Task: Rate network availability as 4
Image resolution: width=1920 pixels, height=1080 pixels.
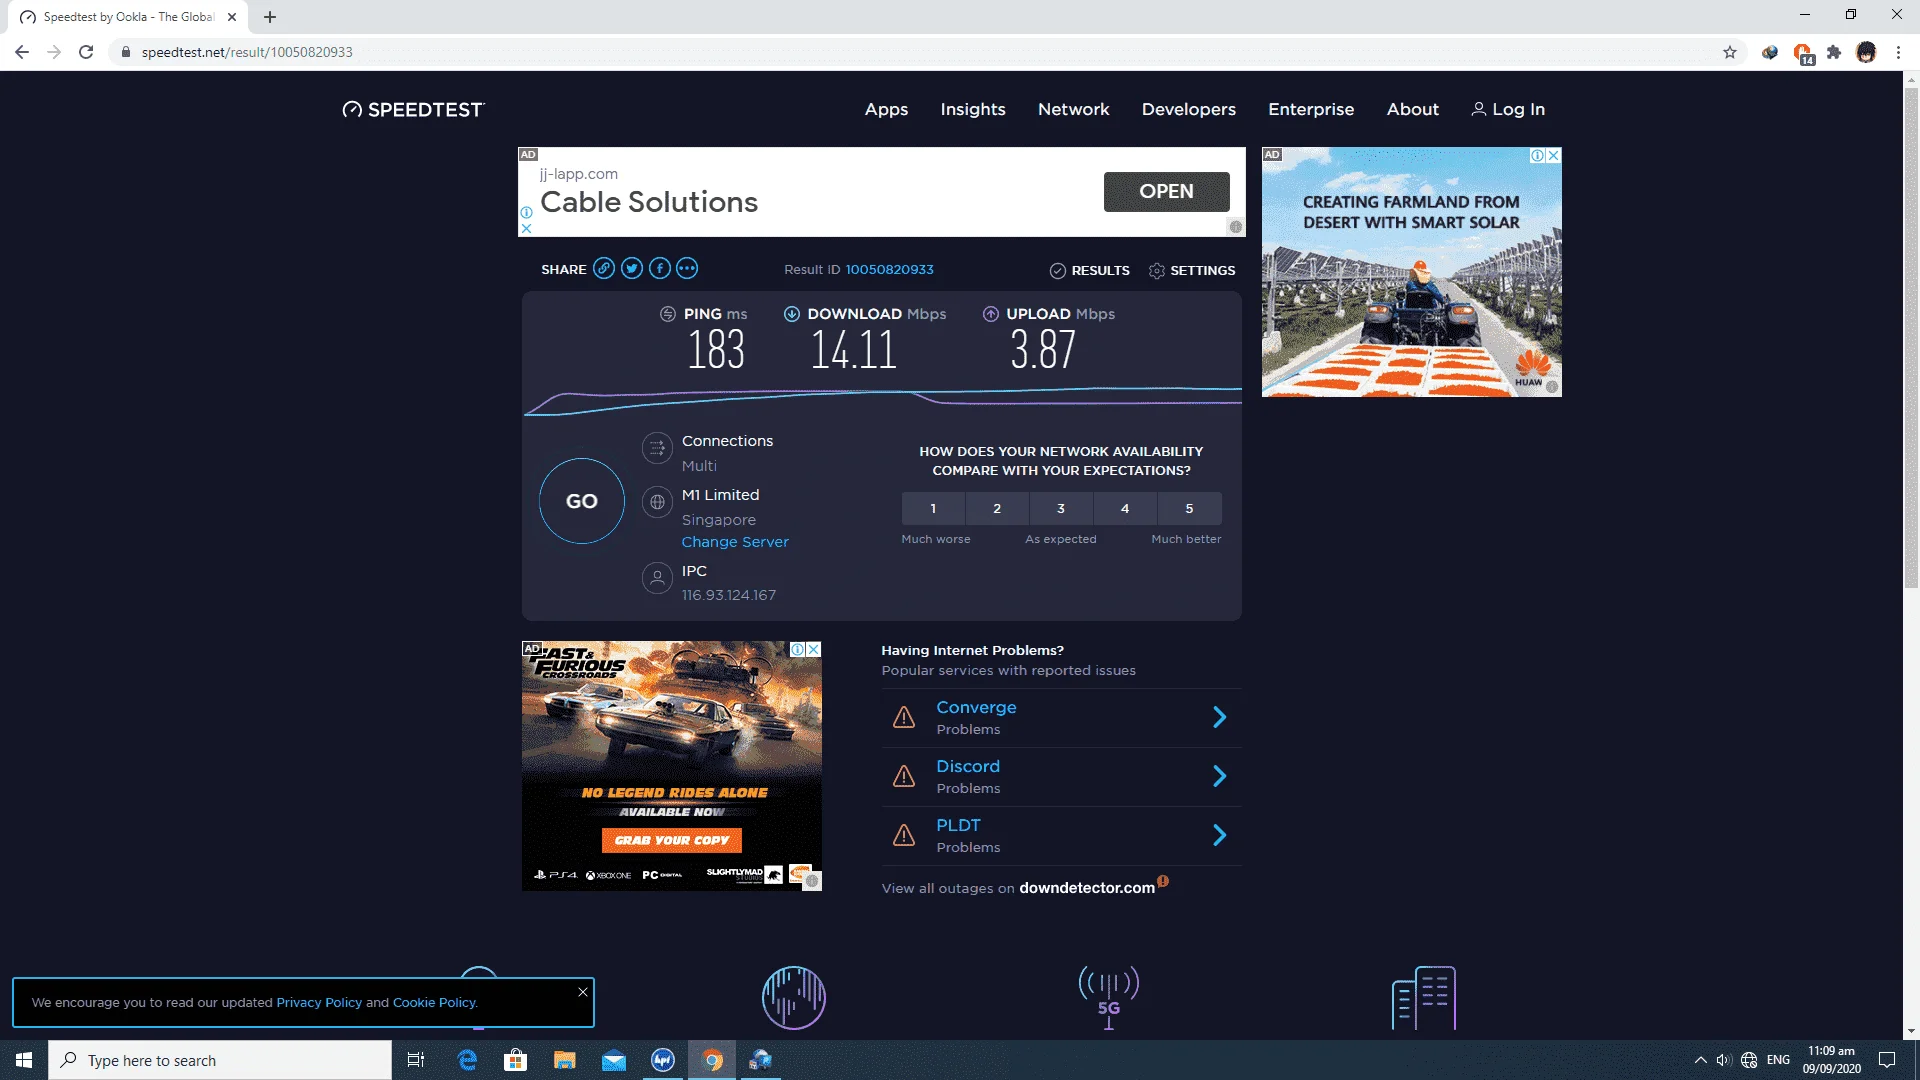Action: (1125, 508)
